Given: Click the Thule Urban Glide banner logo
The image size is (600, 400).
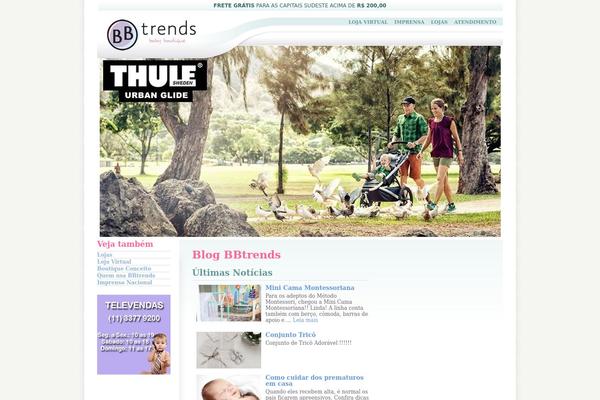Looking at the screenshot, I should click(155, 81).
